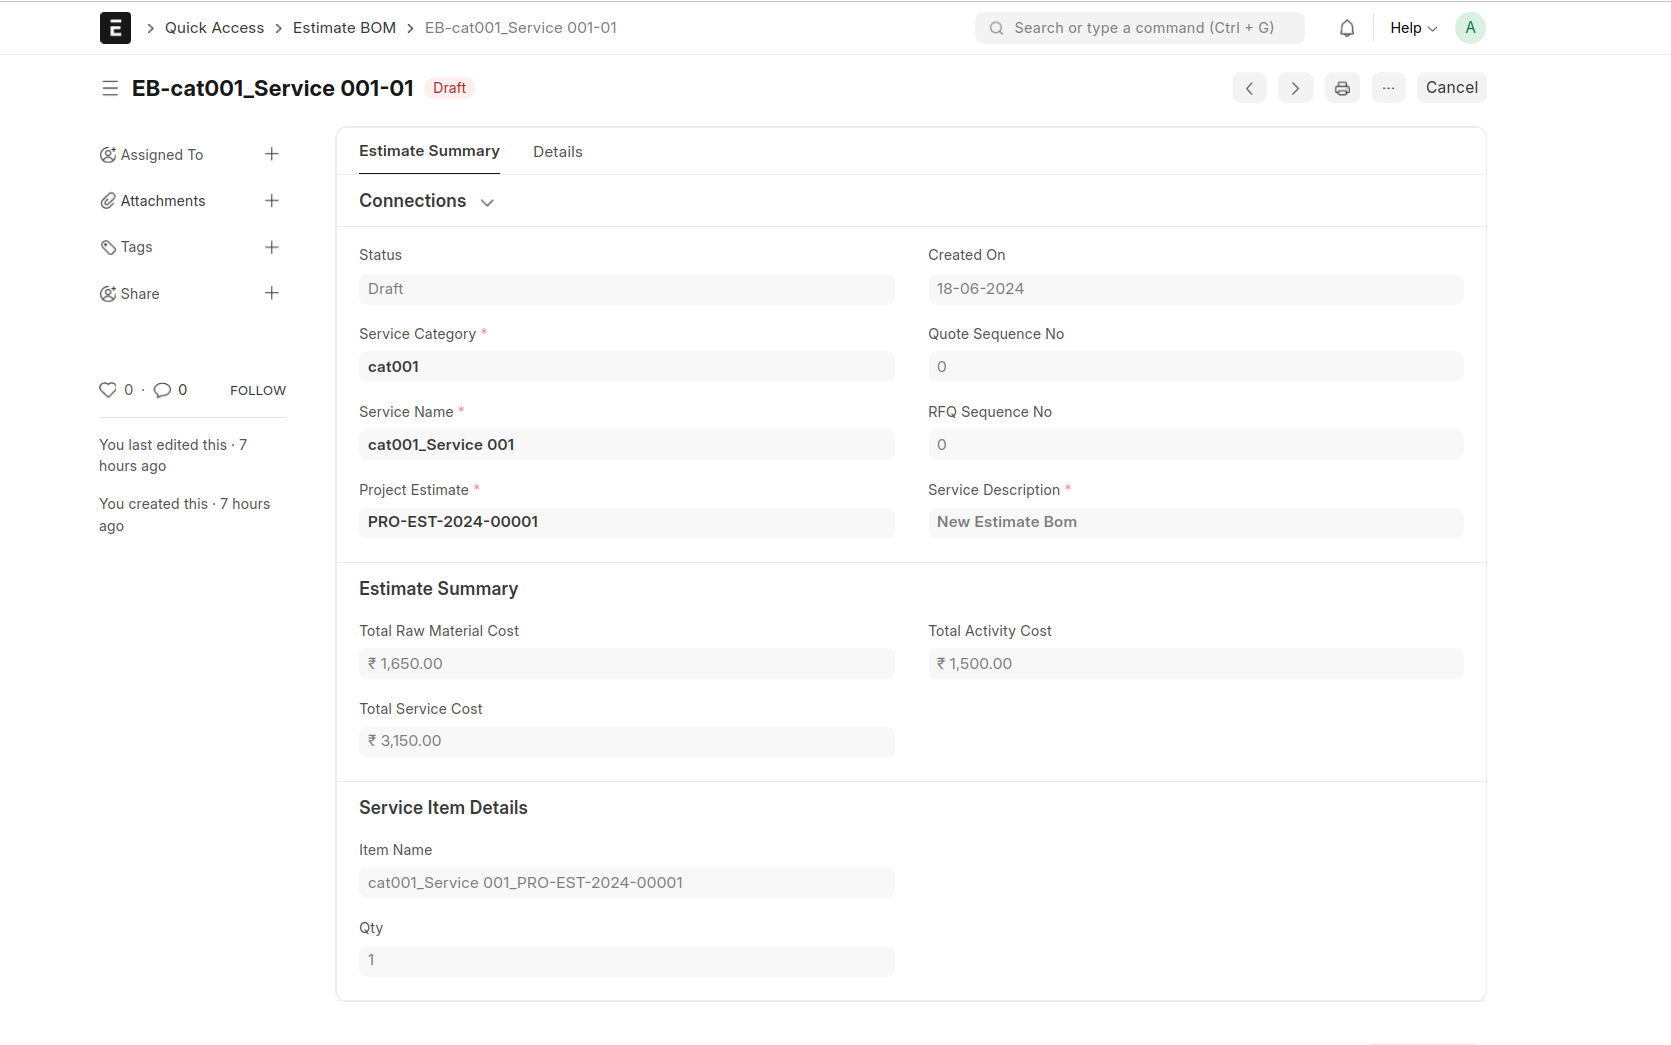
Task: Go to next document arrow
Action: (x=1295, y=88)
